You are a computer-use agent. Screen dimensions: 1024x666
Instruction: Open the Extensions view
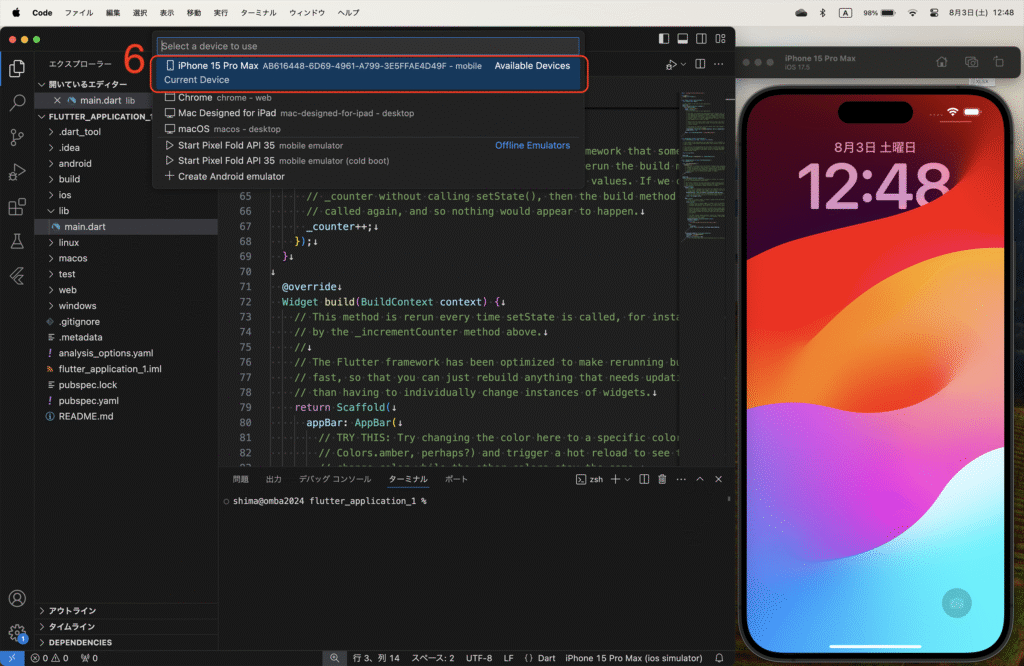click(x=18, y=206)
